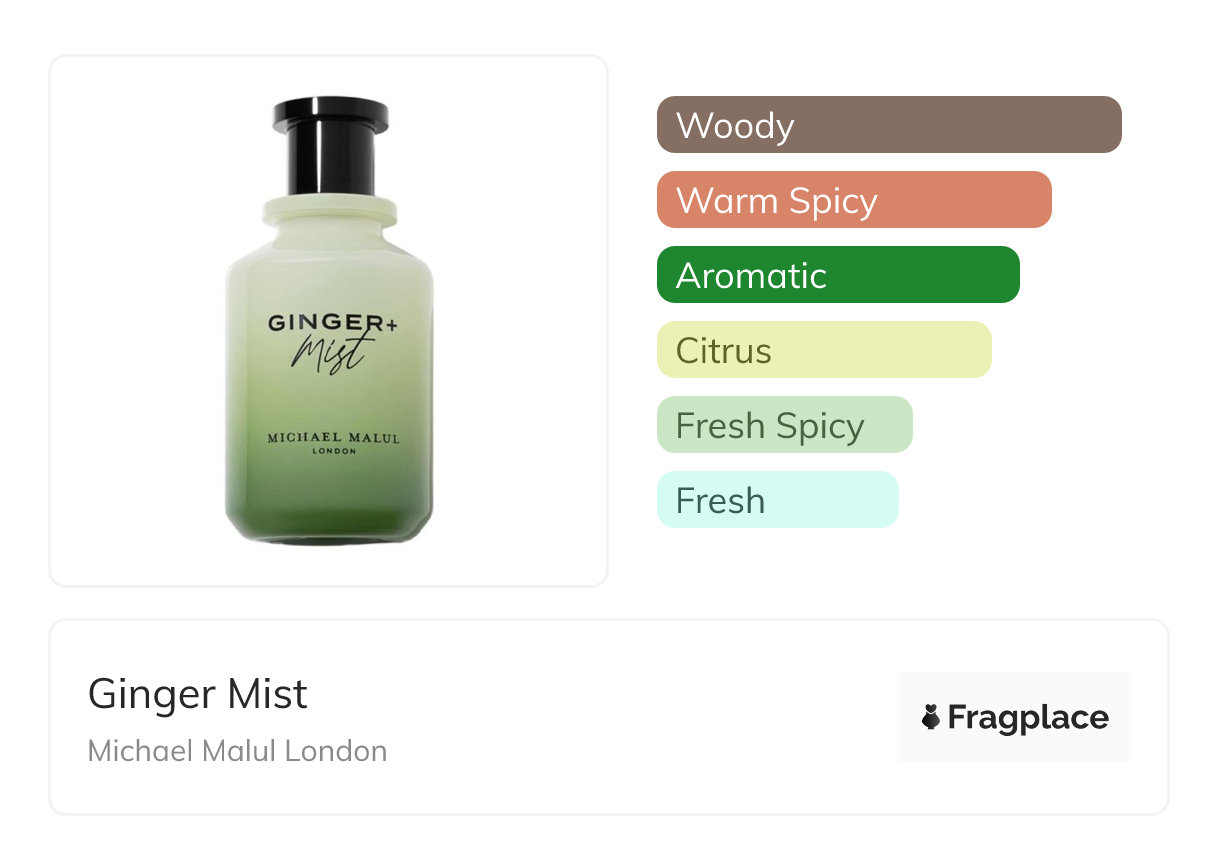Click the Woody label text
1218x864 pixels.
coord(735,126)
